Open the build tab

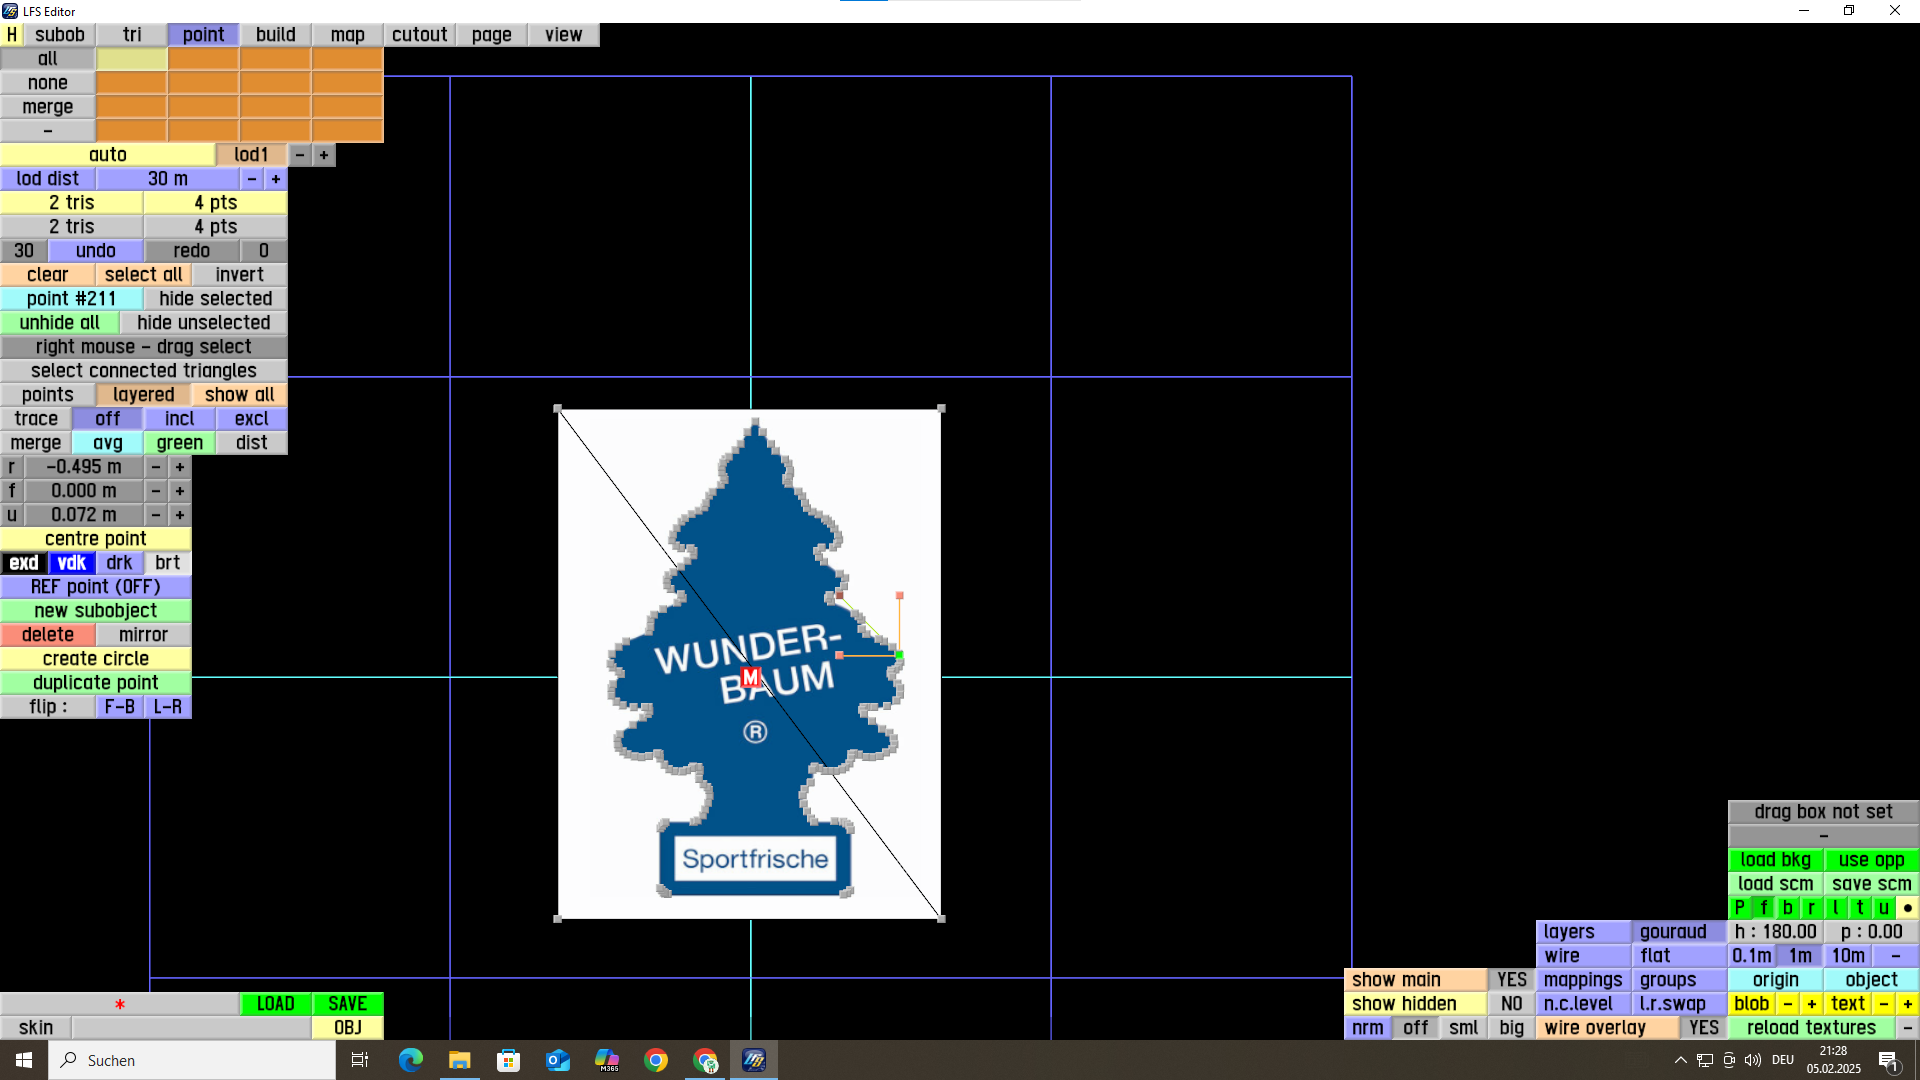point(275,34)
